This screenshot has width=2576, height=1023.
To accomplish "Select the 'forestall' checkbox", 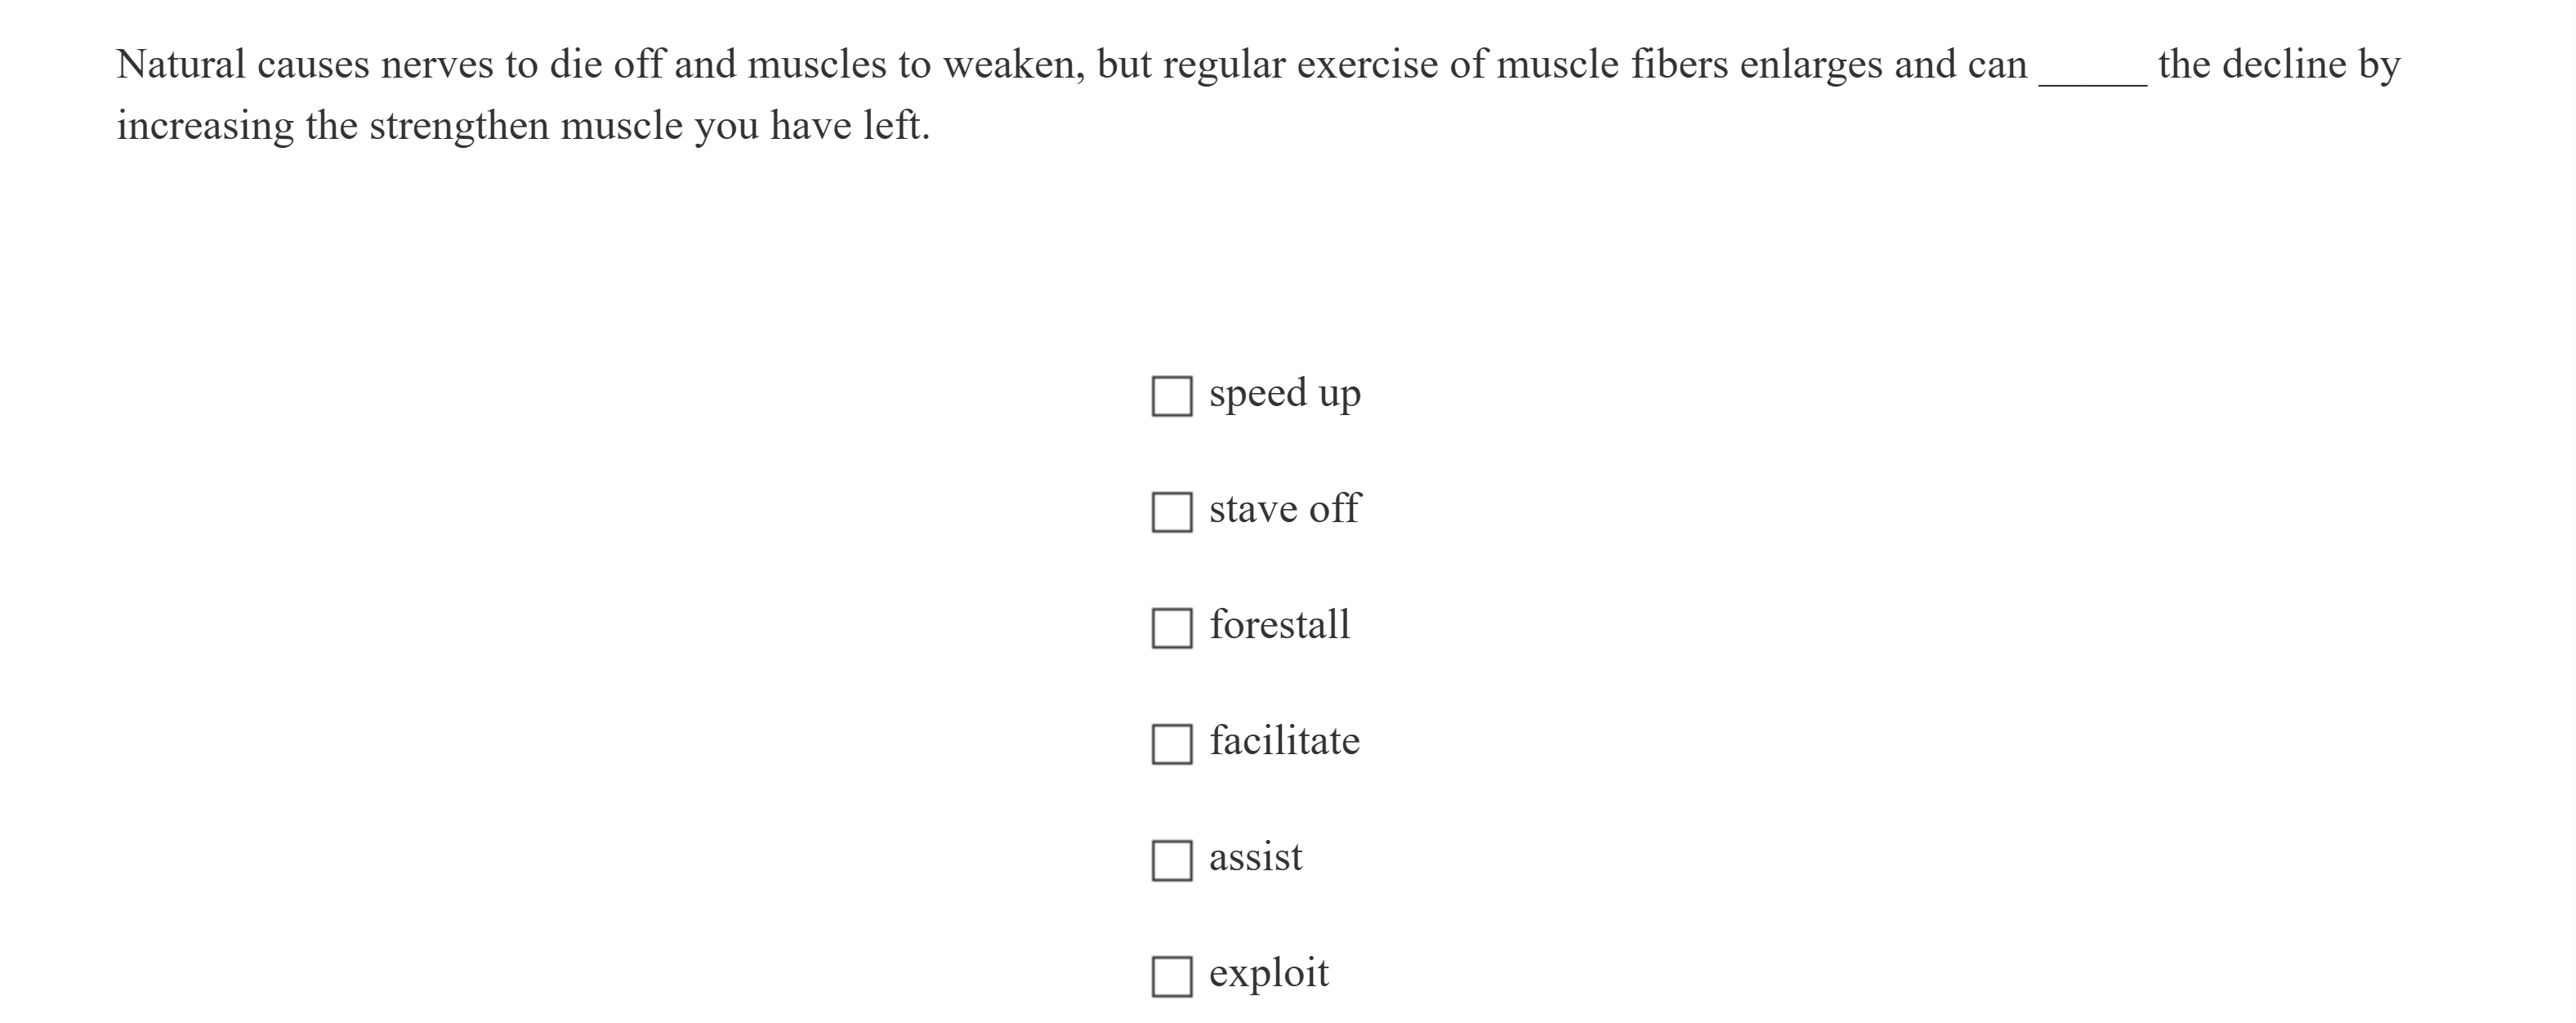I will click(1171, 628).
